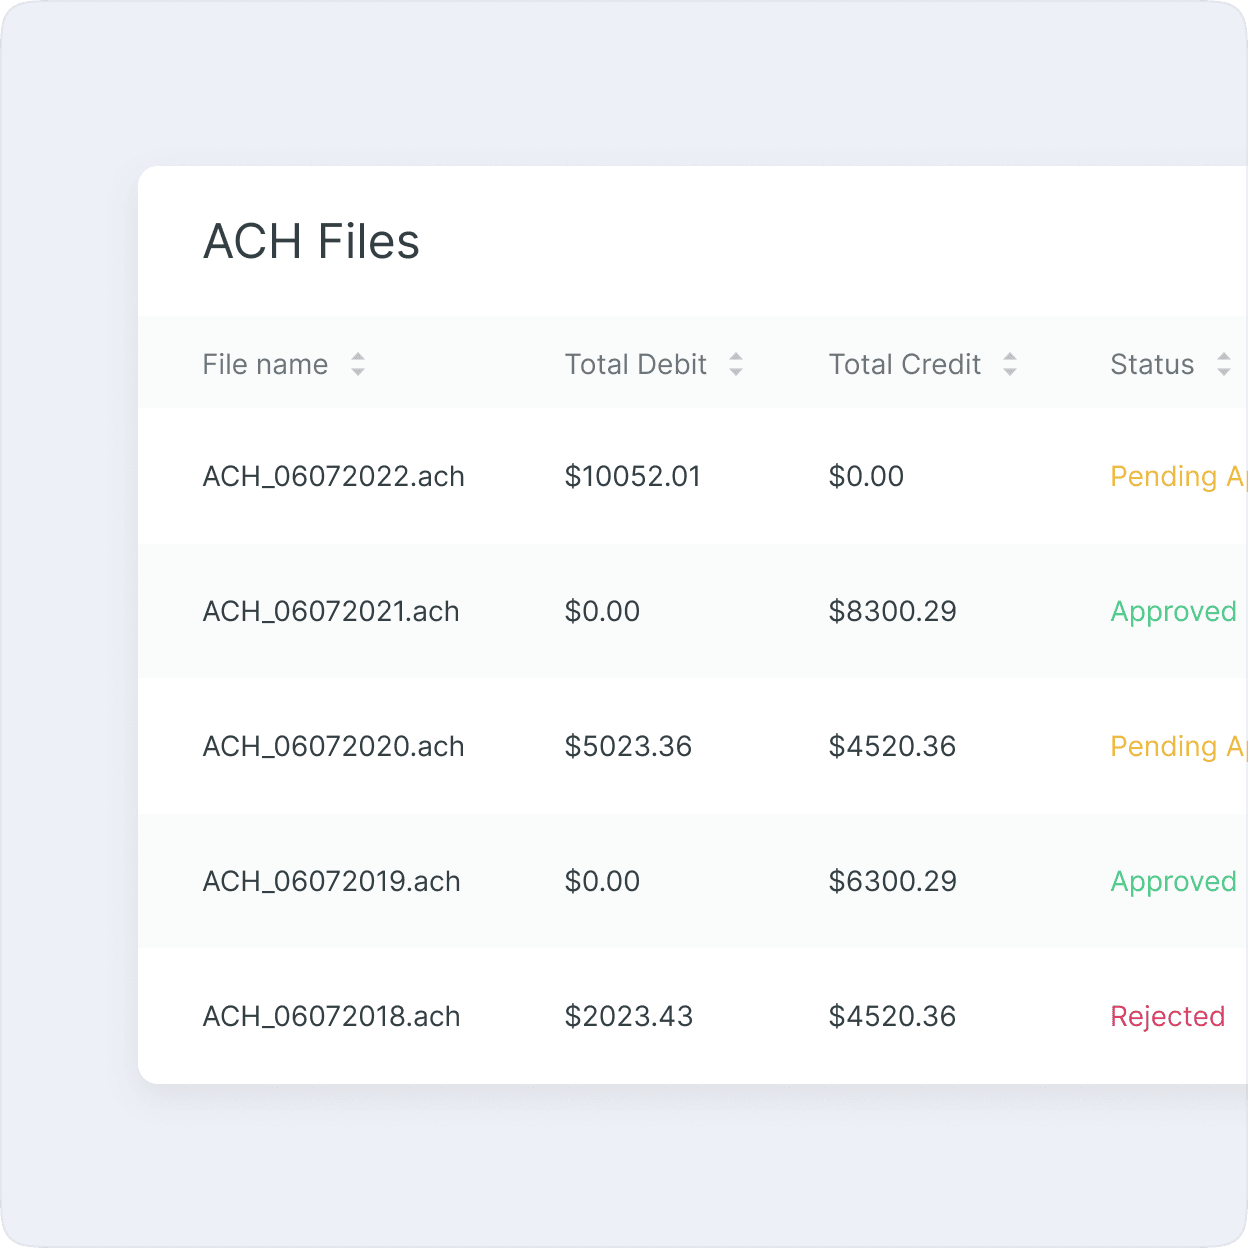Click the File name column header

[265, 365]
